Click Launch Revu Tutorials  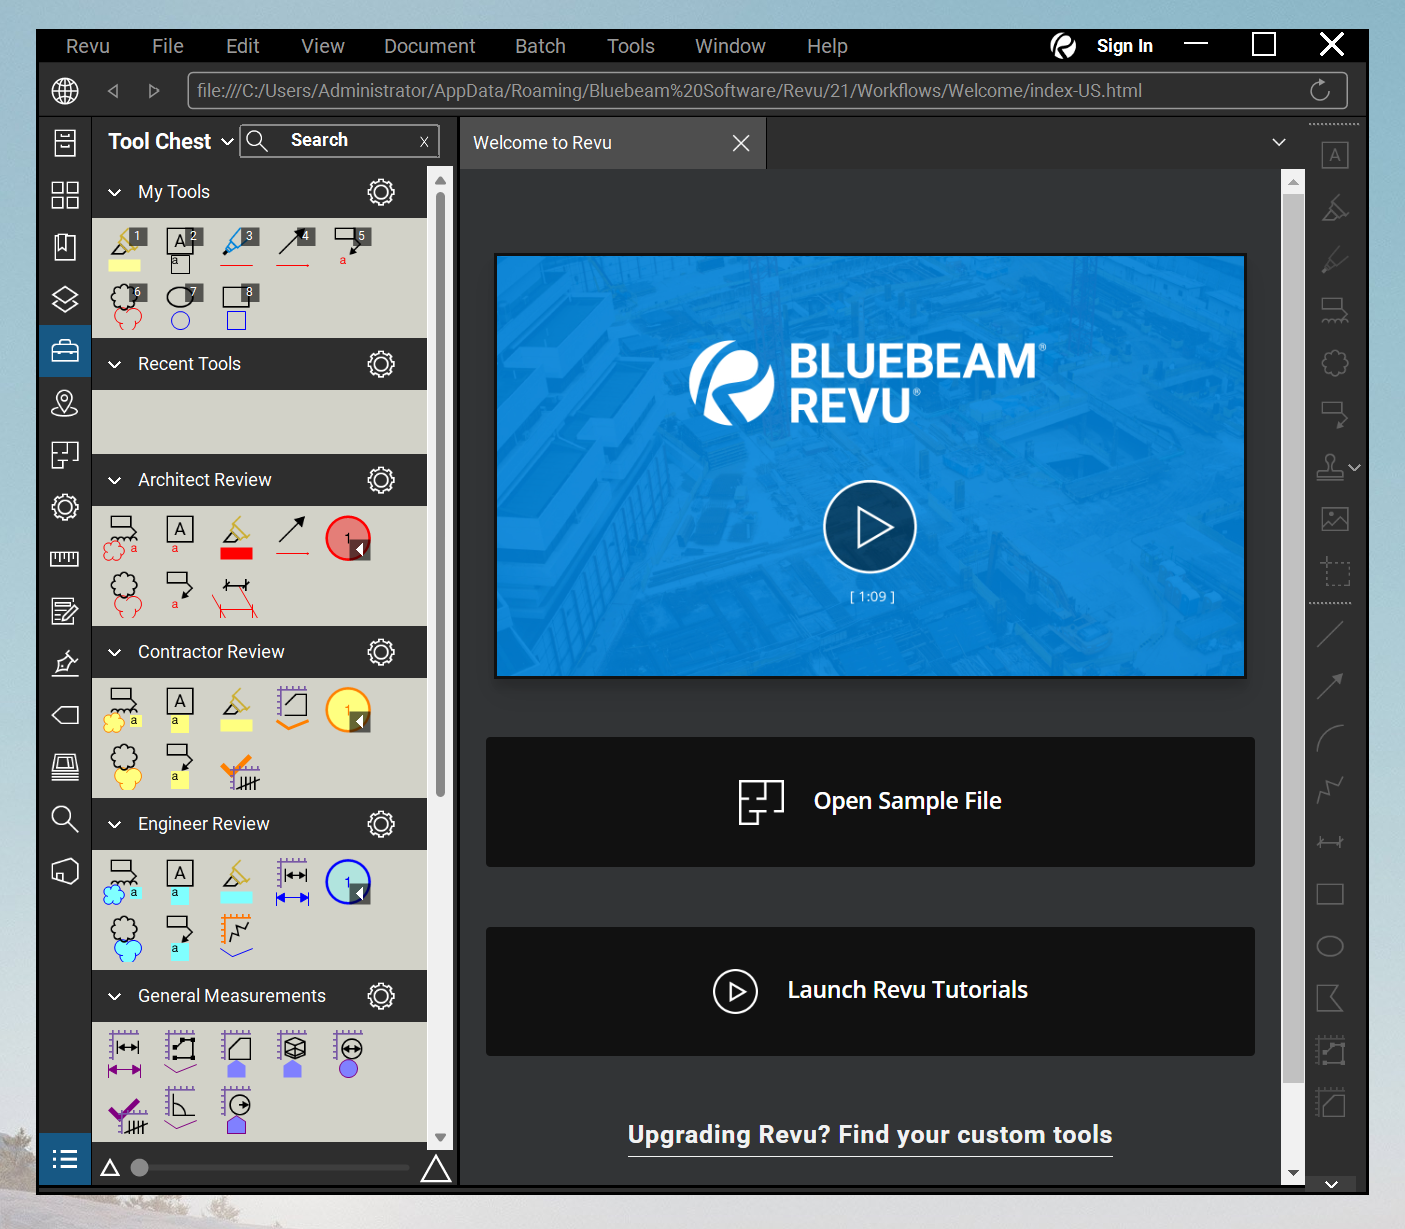pyautogui.click(x=870, y=991)
